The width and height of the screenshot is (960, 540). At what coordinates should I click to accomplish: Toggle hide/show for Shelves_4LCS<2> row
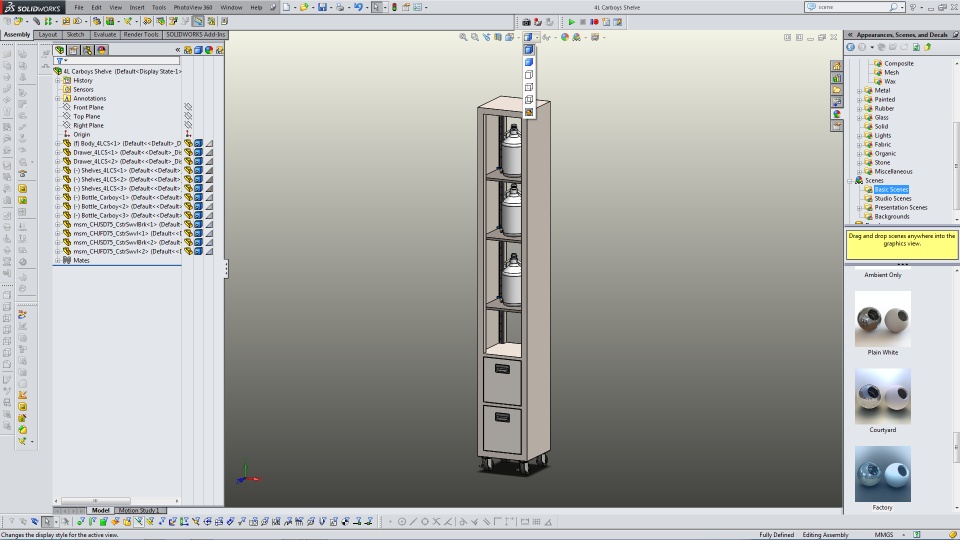click(x=189, y=179)
